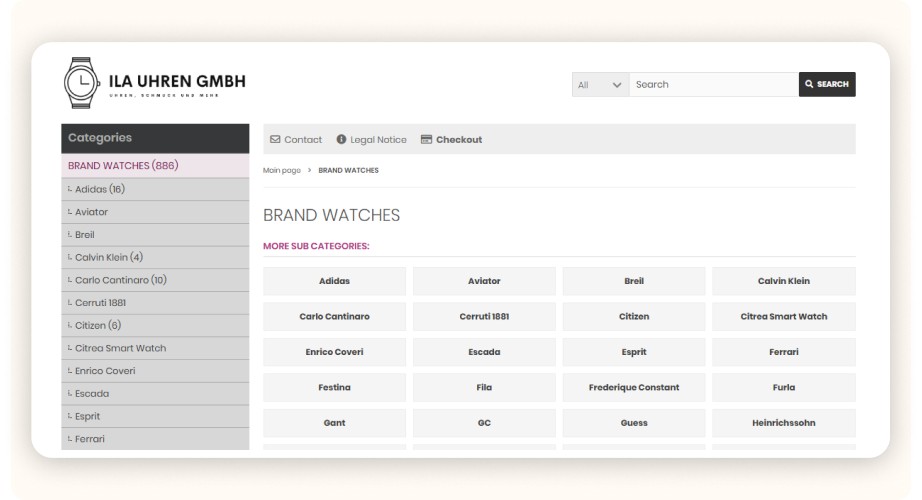
Task: Open Fila sub category tile
Action: coord(484,388)
